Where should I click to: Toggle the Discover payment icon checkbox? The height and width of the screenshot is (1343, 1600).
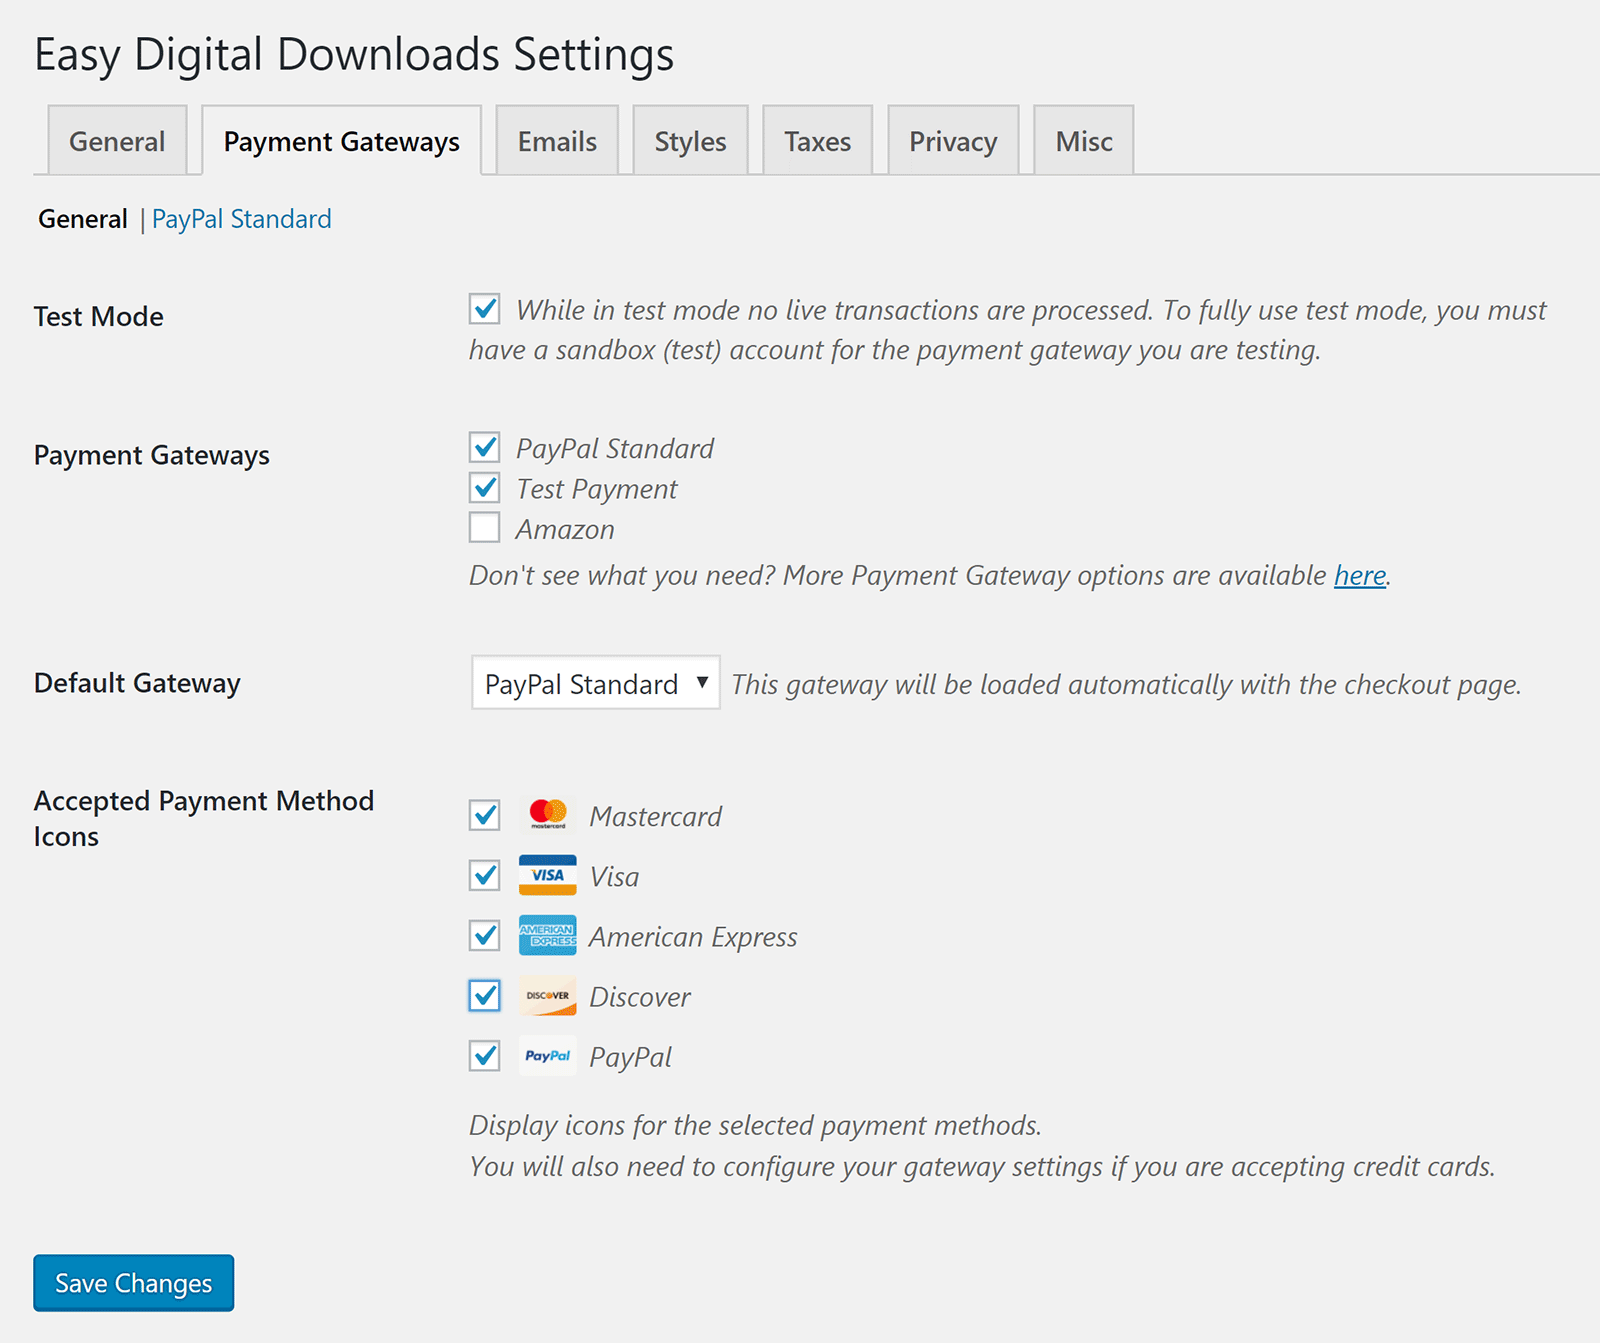[x=485, y=995]
